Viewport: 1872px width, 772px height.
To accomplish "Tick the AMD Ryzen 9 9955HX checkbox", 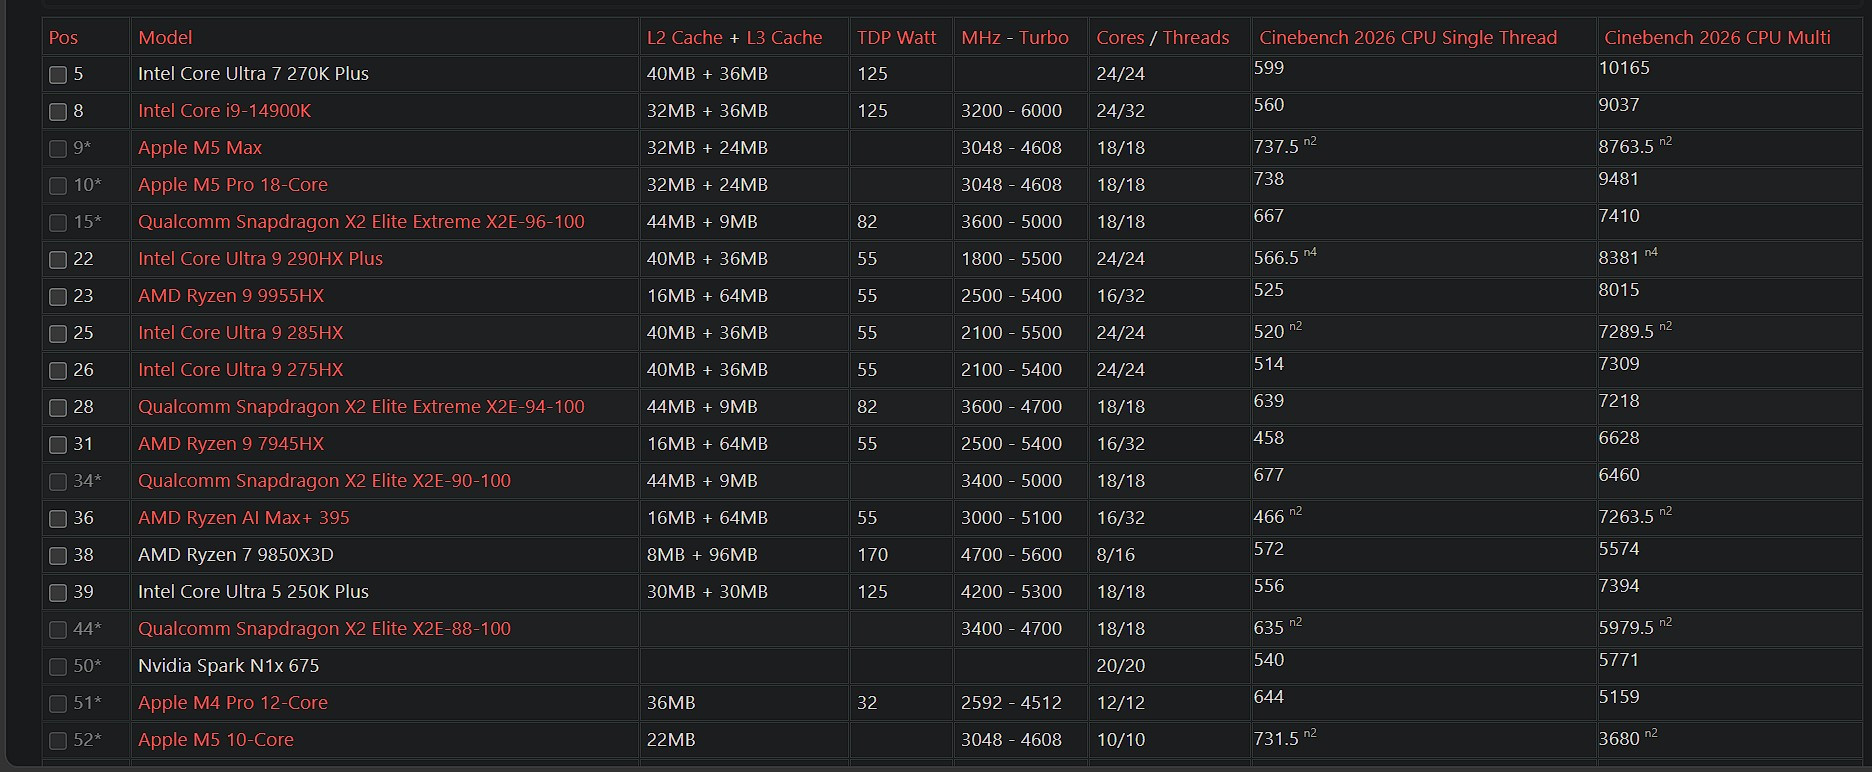I will point(58,297).
